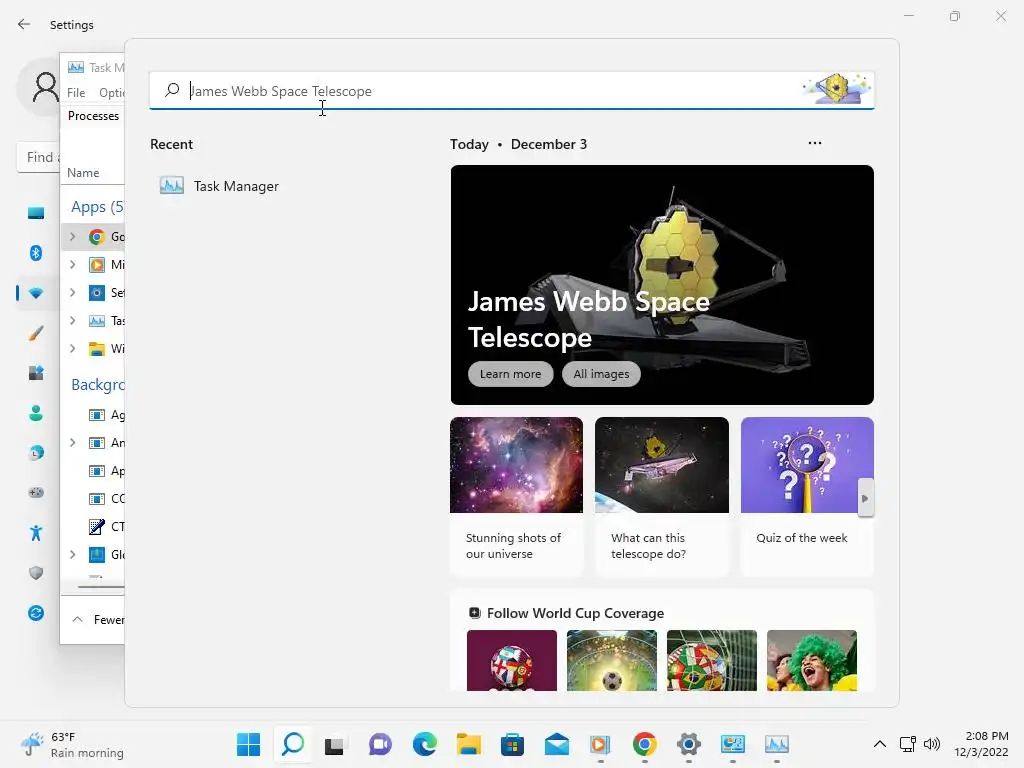1024x768 pixels.
Task: Open soccer ball in stadium thumbnail
Action: 612,660
